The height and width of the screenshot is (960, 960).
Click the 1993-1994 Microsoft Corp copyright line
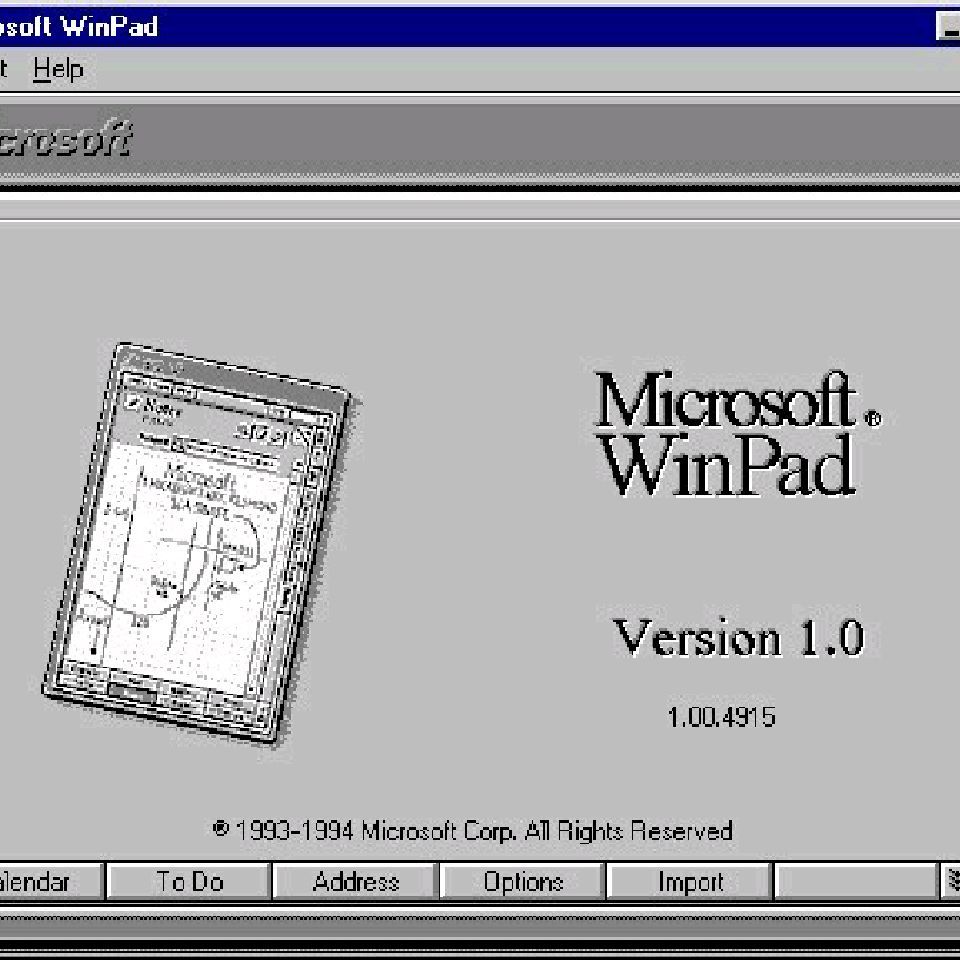(472, 831)
